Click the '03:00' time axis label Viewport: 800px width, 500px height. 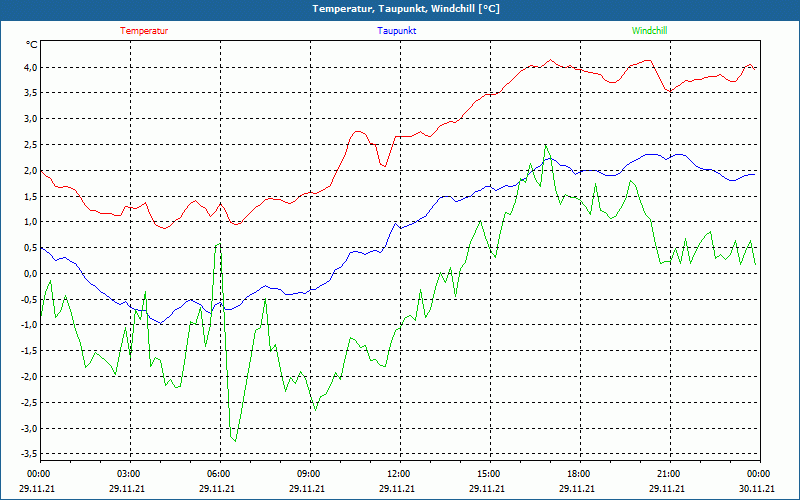pos(127,474)
